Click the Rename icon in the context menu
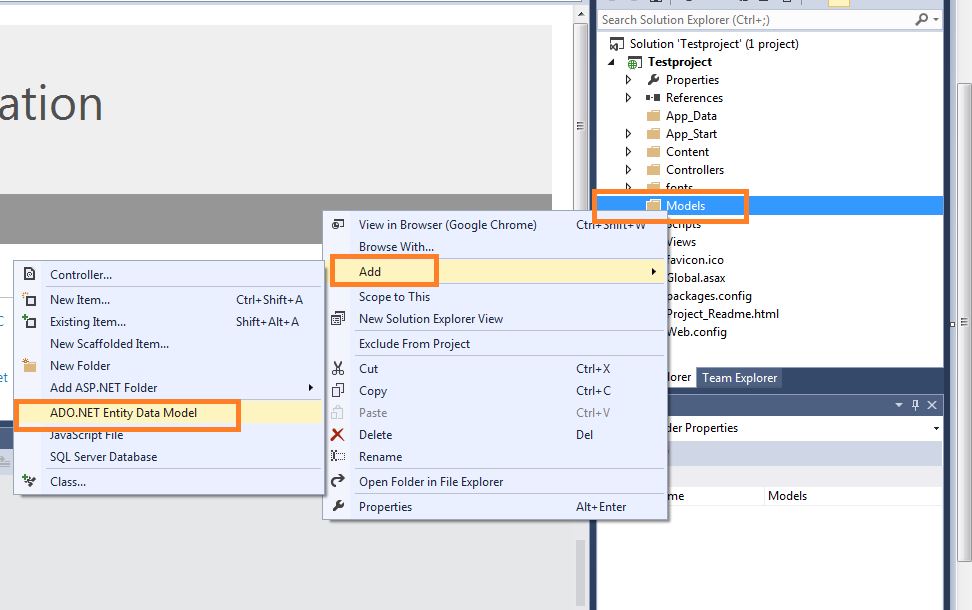 pos(338,456)
